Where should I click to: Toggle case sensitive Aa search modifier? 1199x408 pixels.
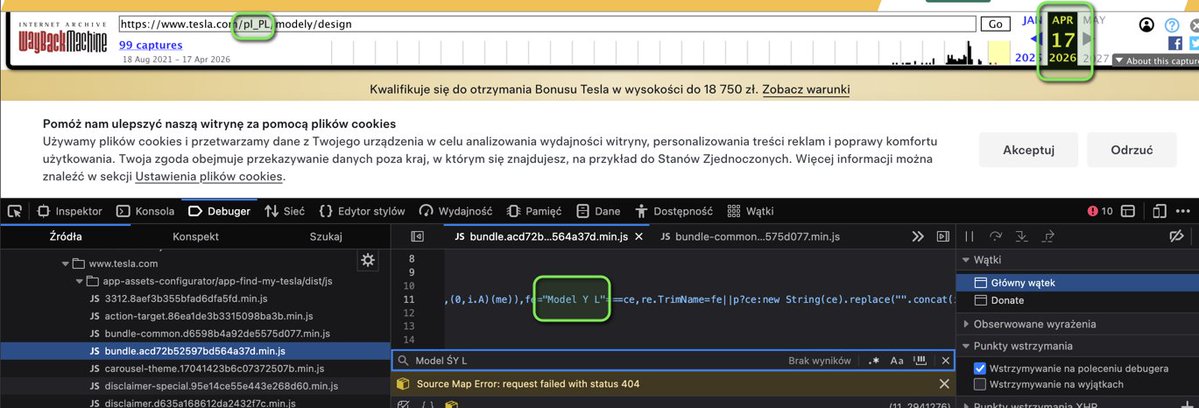click(x=897, y=361)
